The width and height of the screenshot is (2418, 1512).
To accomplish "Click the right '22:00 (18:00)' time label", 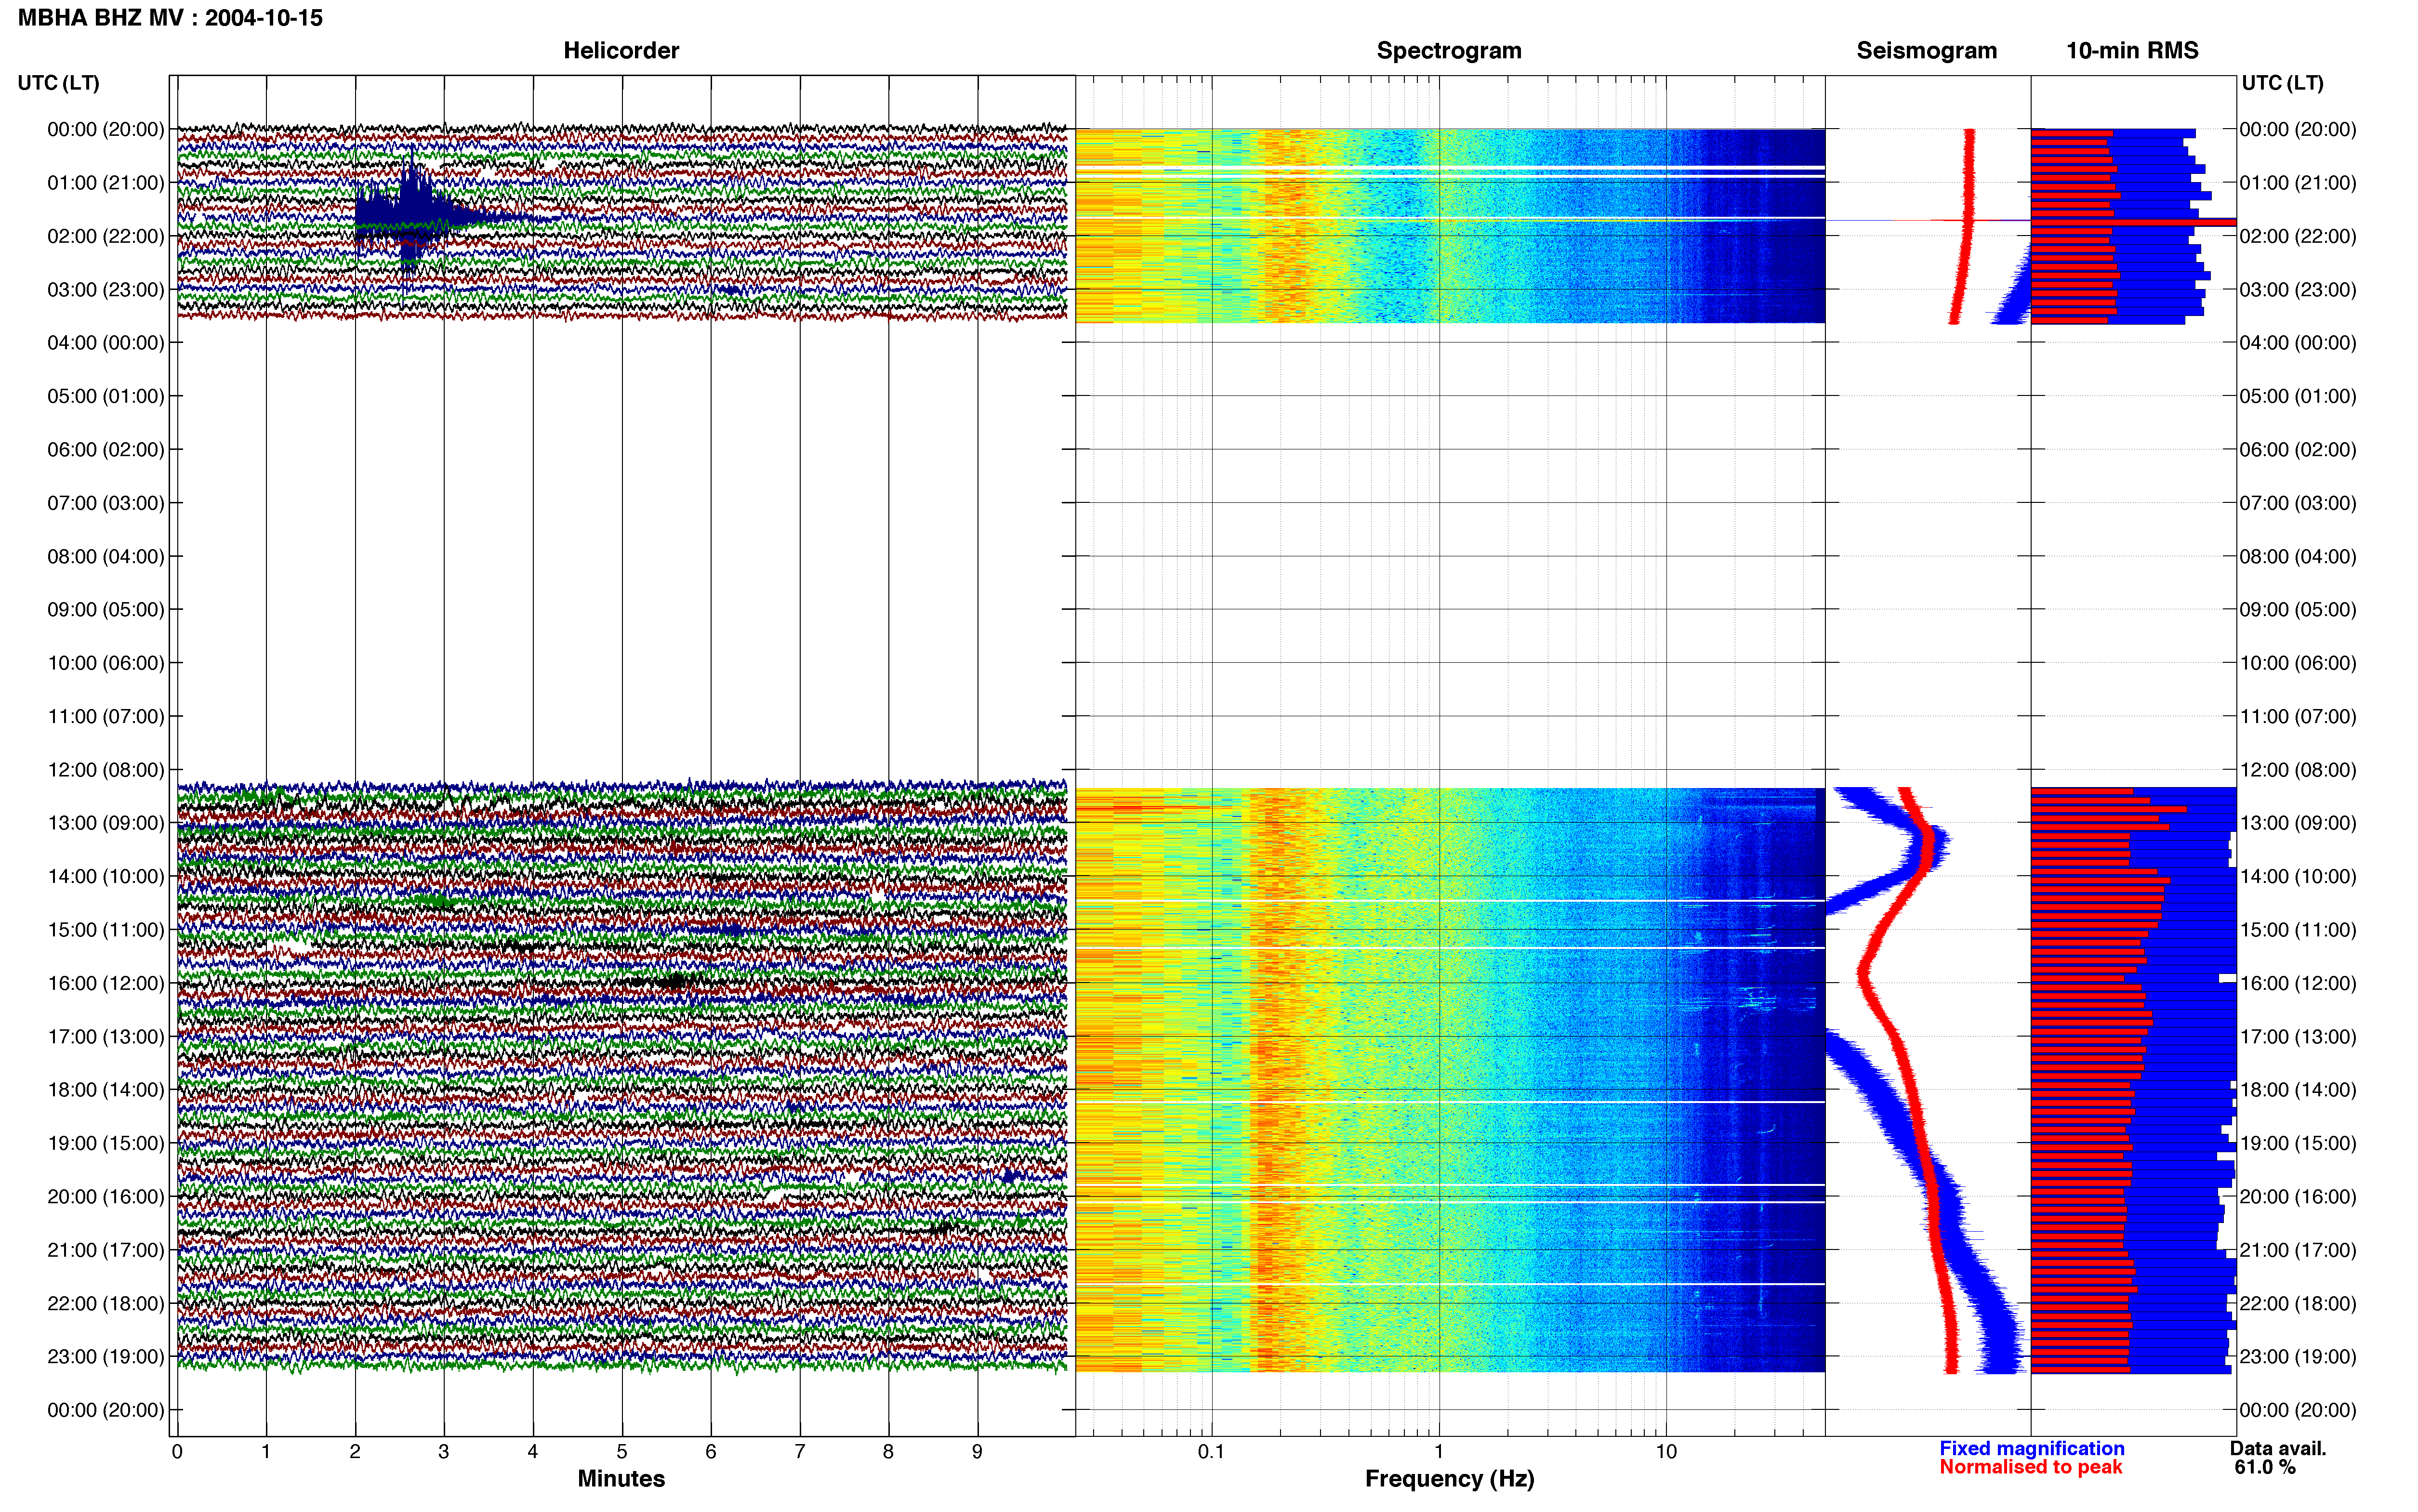I will pyautogui.click(x=2298, y=1303).
